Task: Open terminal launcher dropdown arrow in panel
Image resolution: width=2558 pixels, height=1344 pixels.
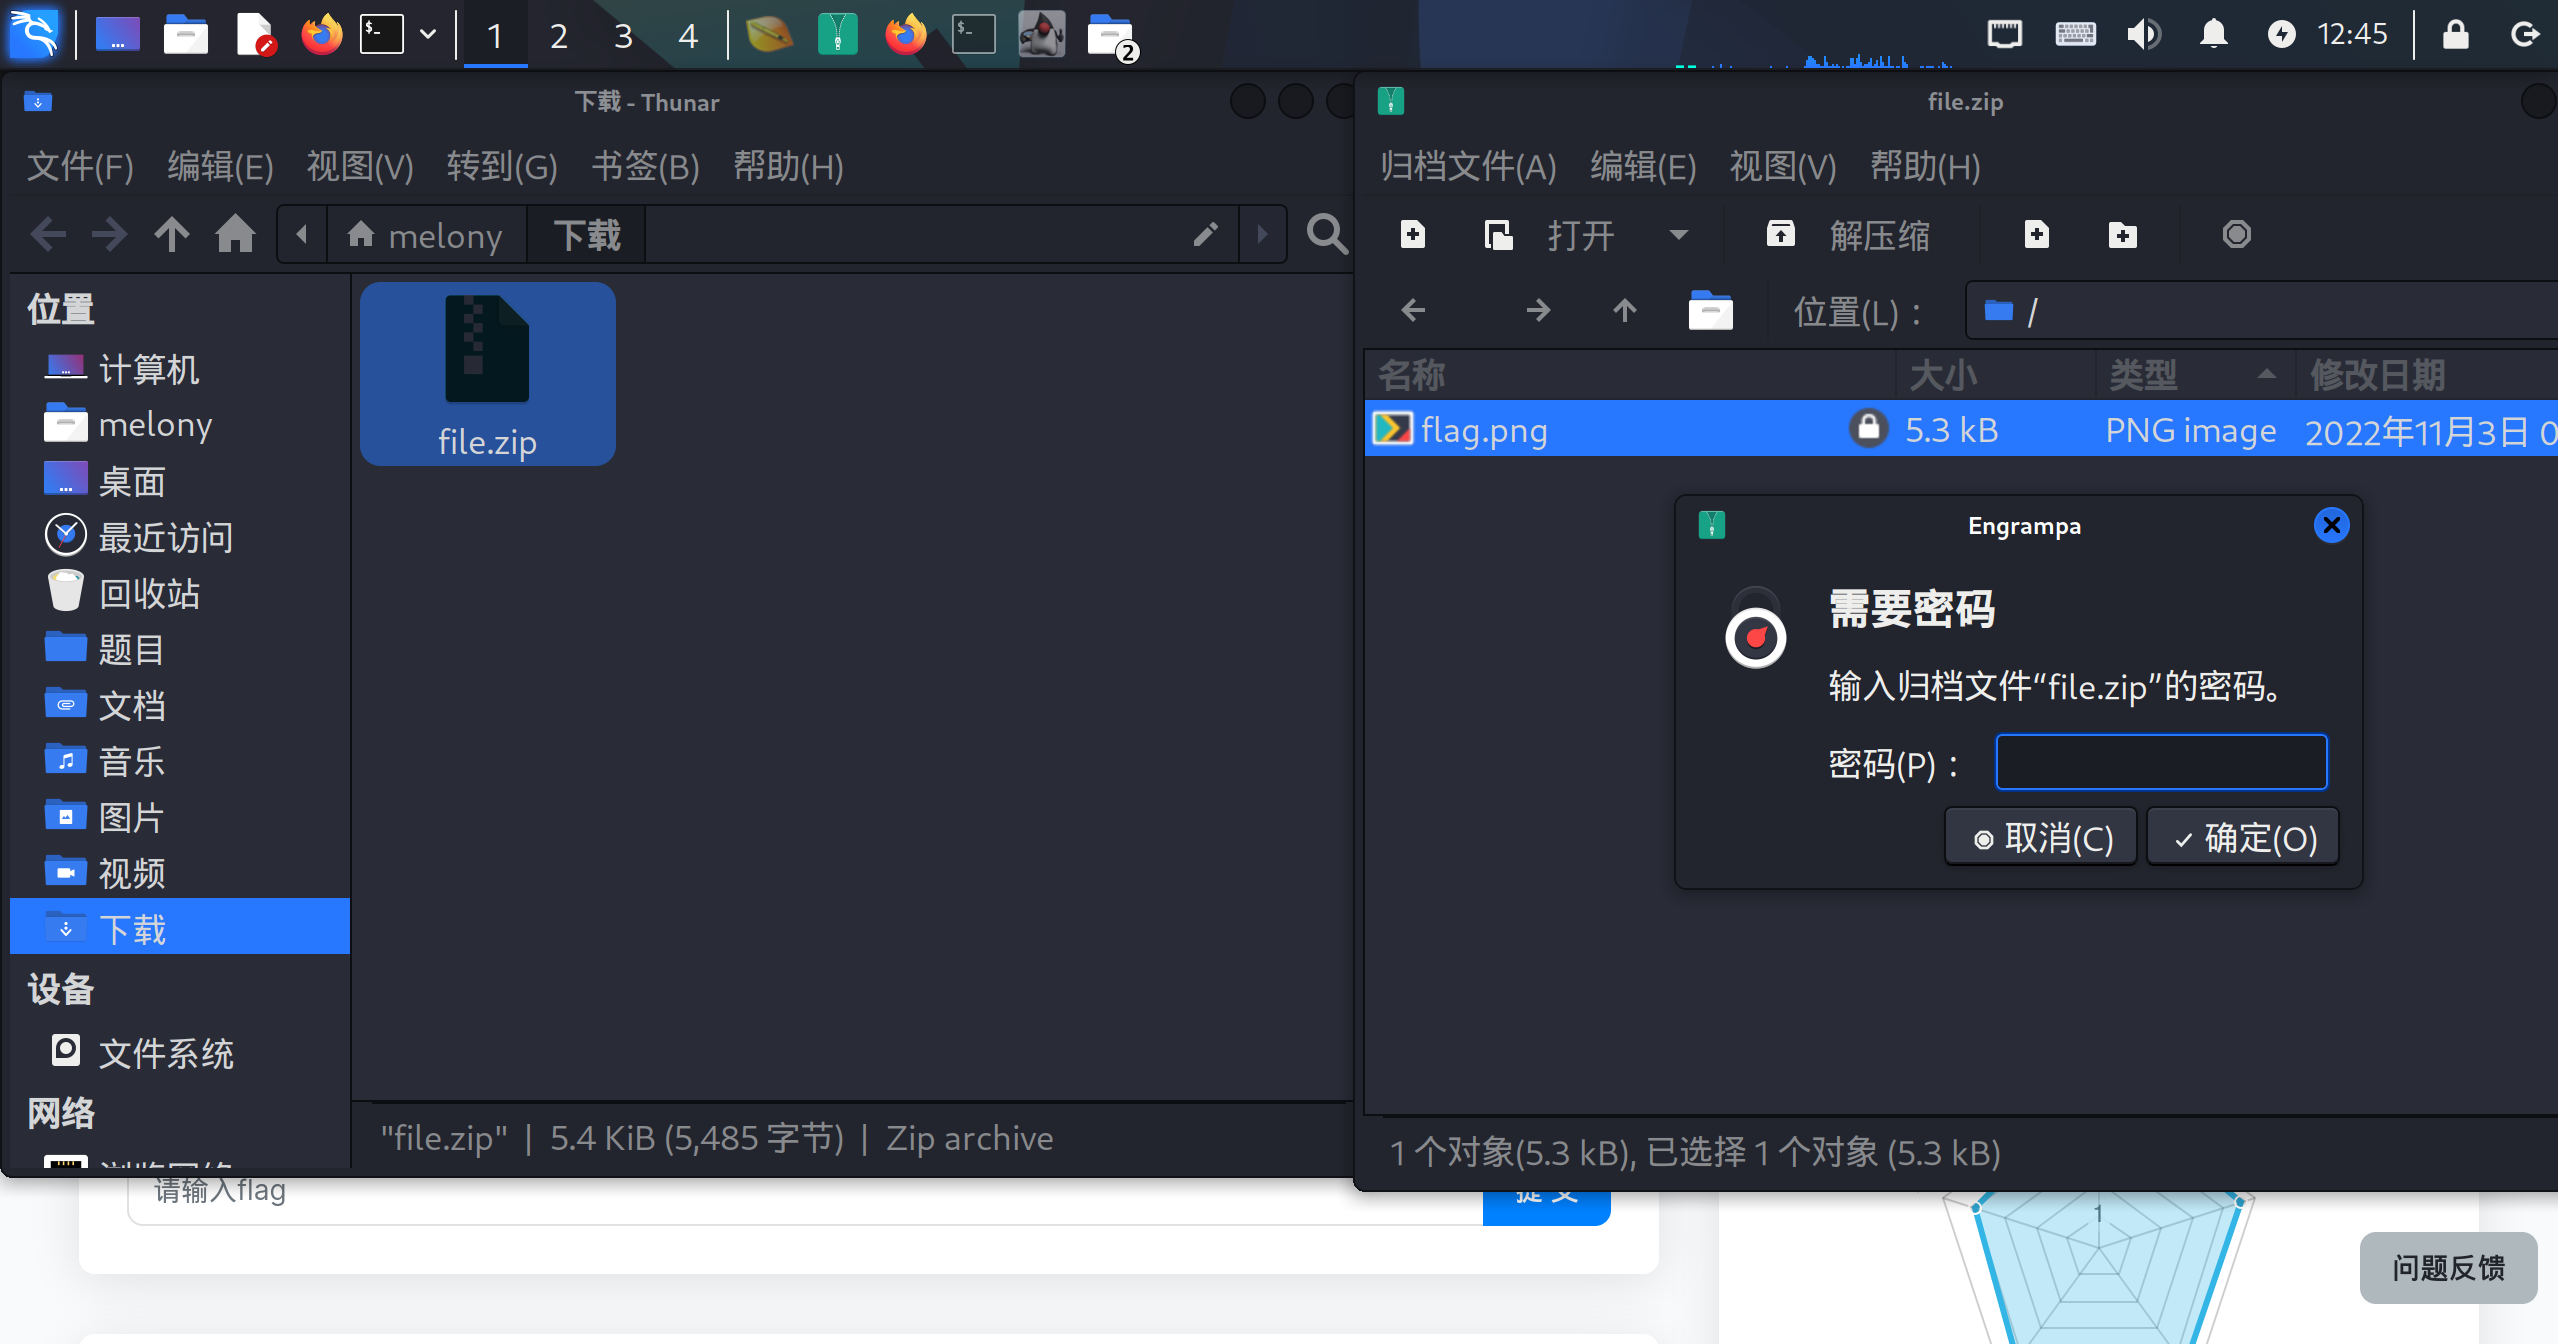Action: click(428, 35)
